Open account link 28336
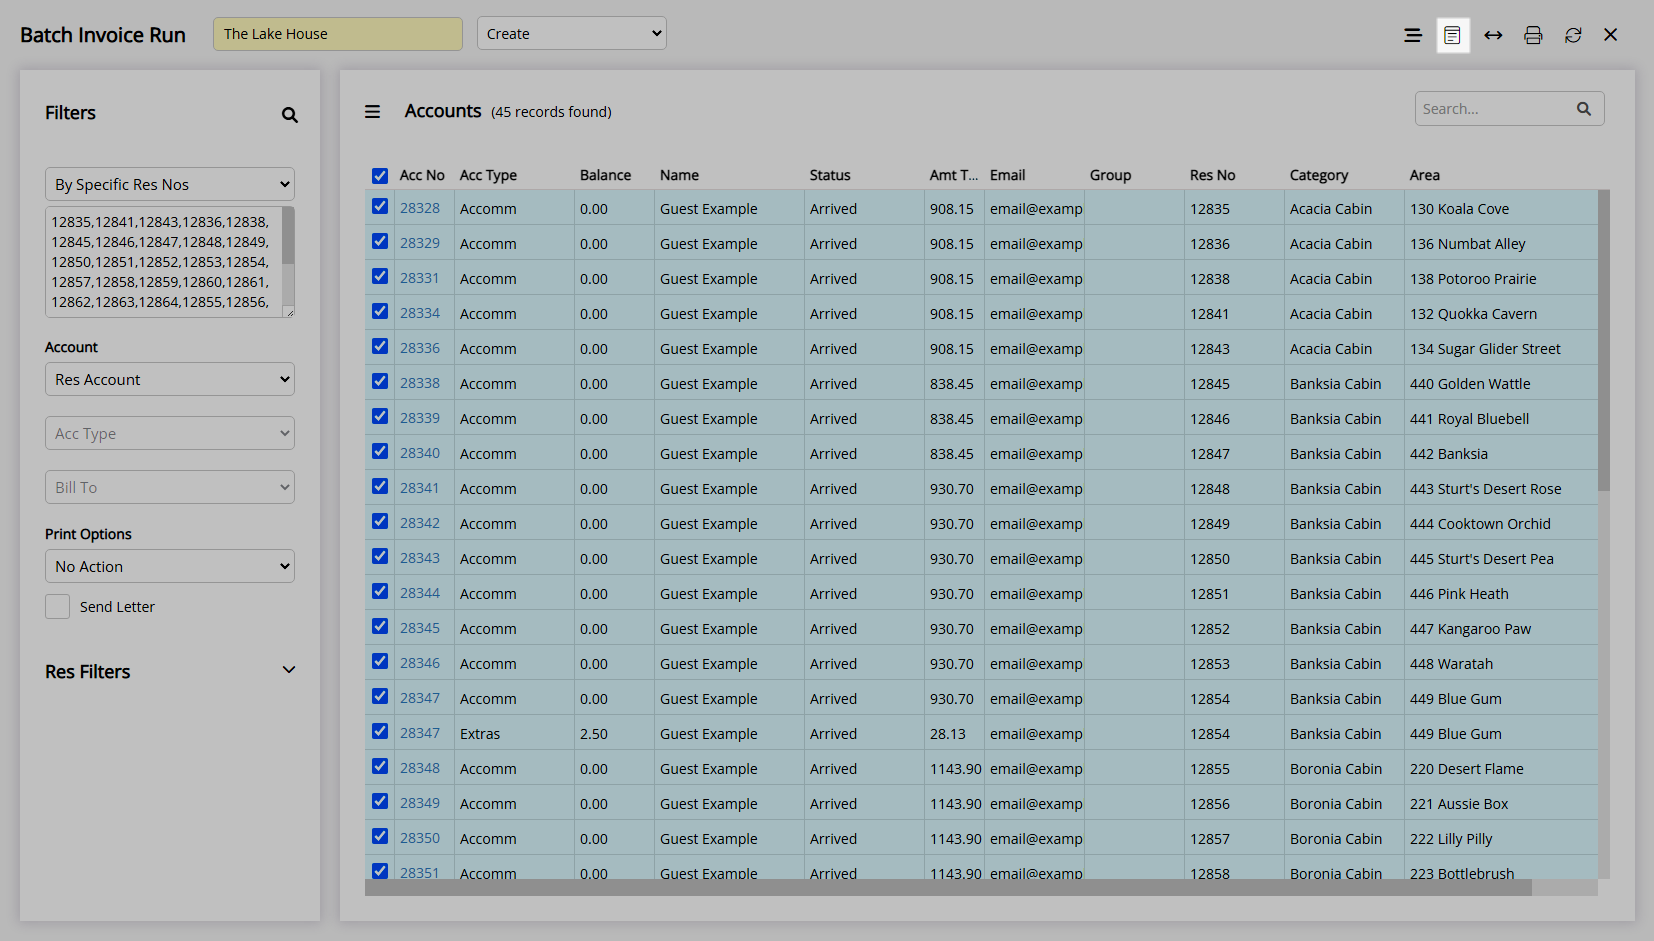Screen dimensions: 1654x941 (420, 348)
